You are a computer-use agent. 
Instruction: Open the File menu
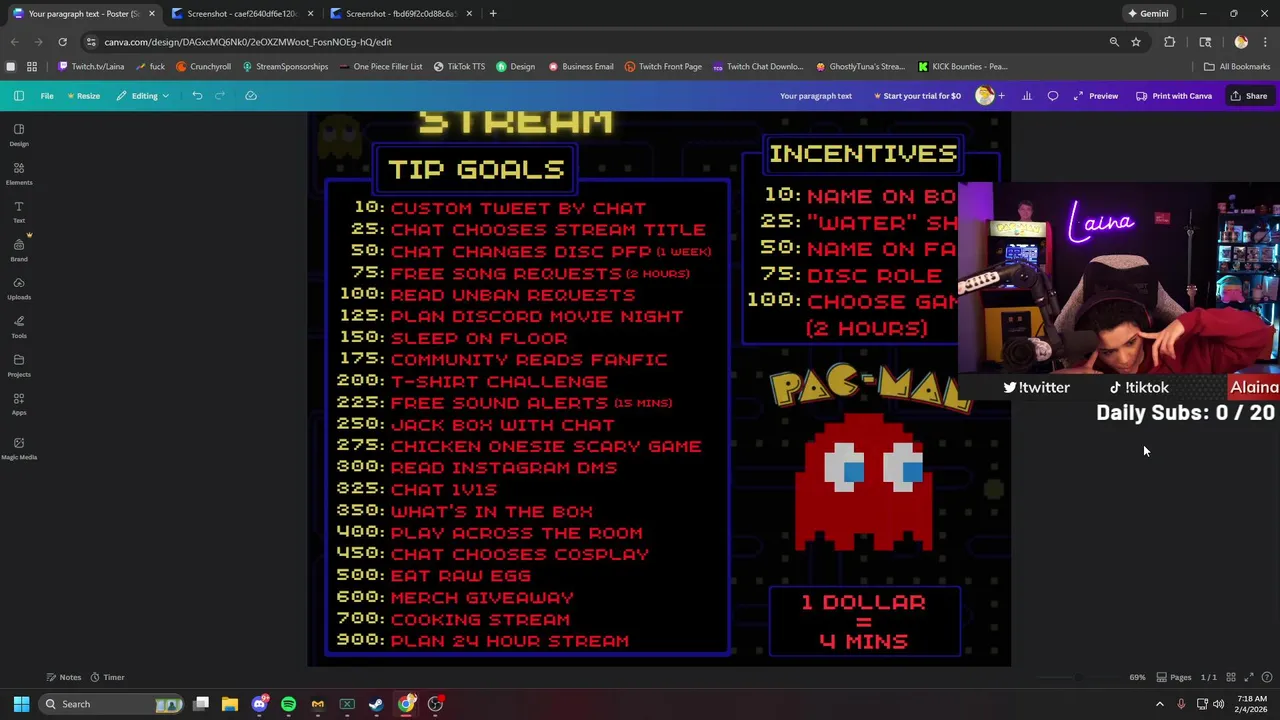point(47,96)
